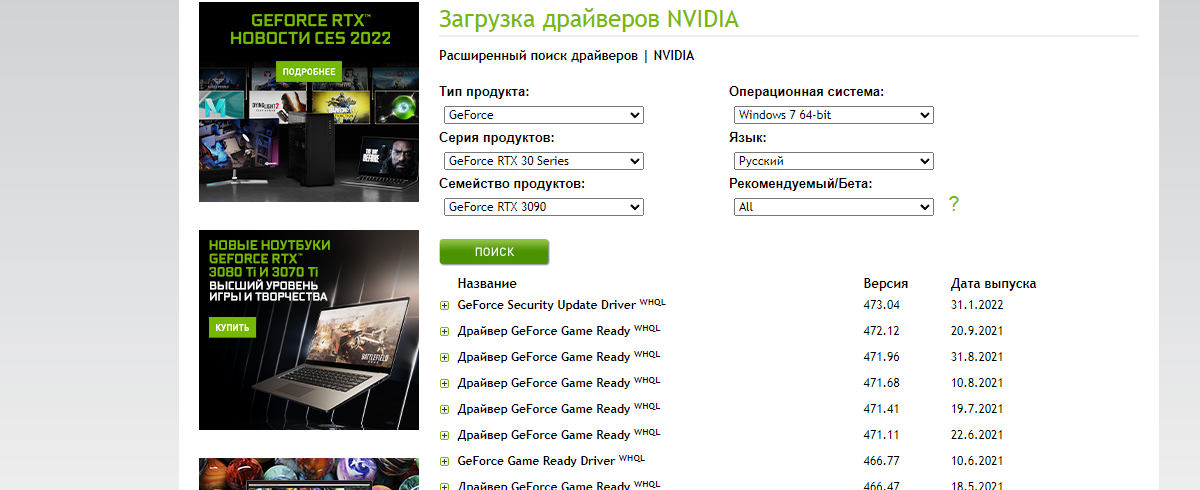Click version number 471.96
The image size is (1200, 490).
[882, 356]
